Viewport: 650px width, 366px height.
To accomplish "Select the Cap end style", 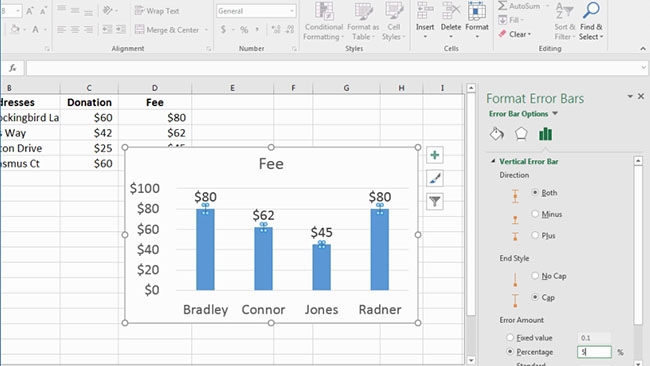I will coord(535,297).
